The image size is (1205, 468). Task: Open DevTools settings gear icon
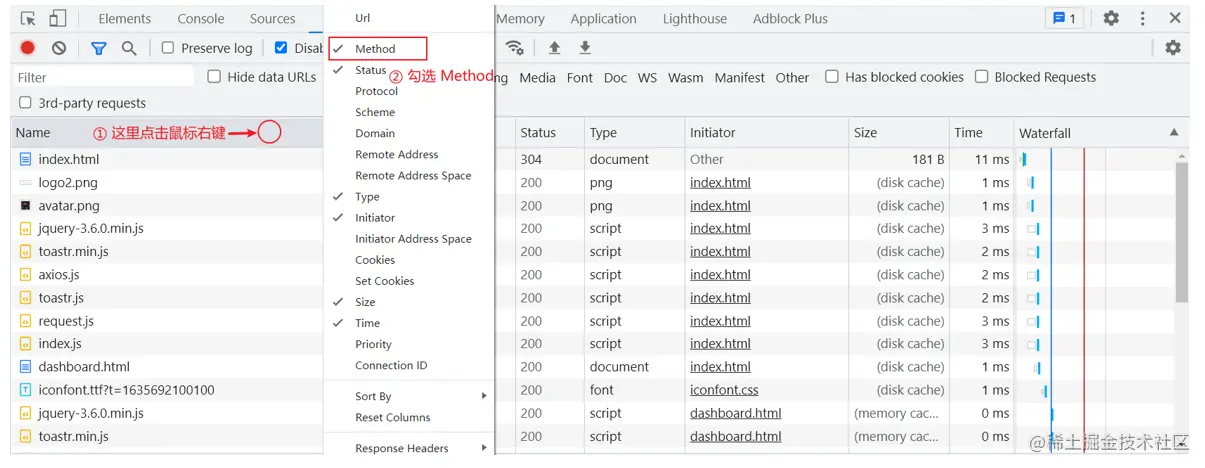(1111, 18)
